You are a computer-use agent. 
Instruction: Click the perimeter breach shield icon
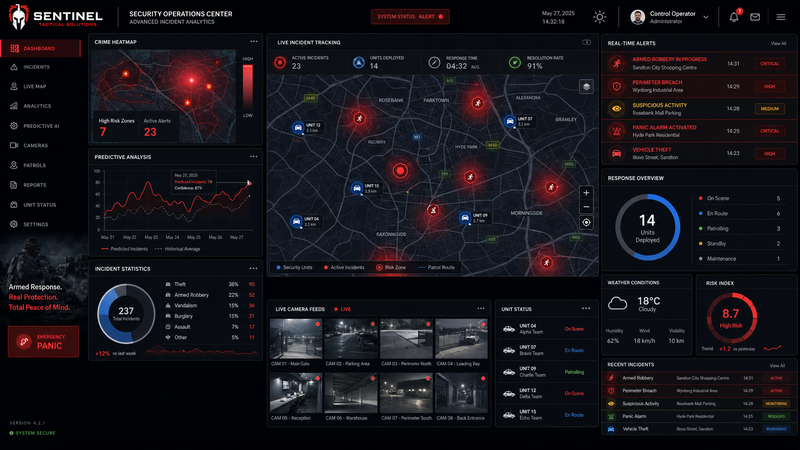616,86
